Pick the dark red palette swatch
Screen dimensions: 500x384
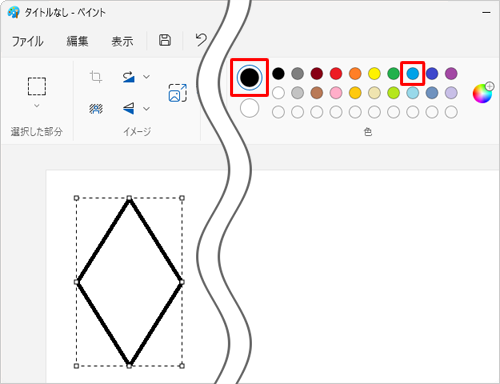point(317,73)
